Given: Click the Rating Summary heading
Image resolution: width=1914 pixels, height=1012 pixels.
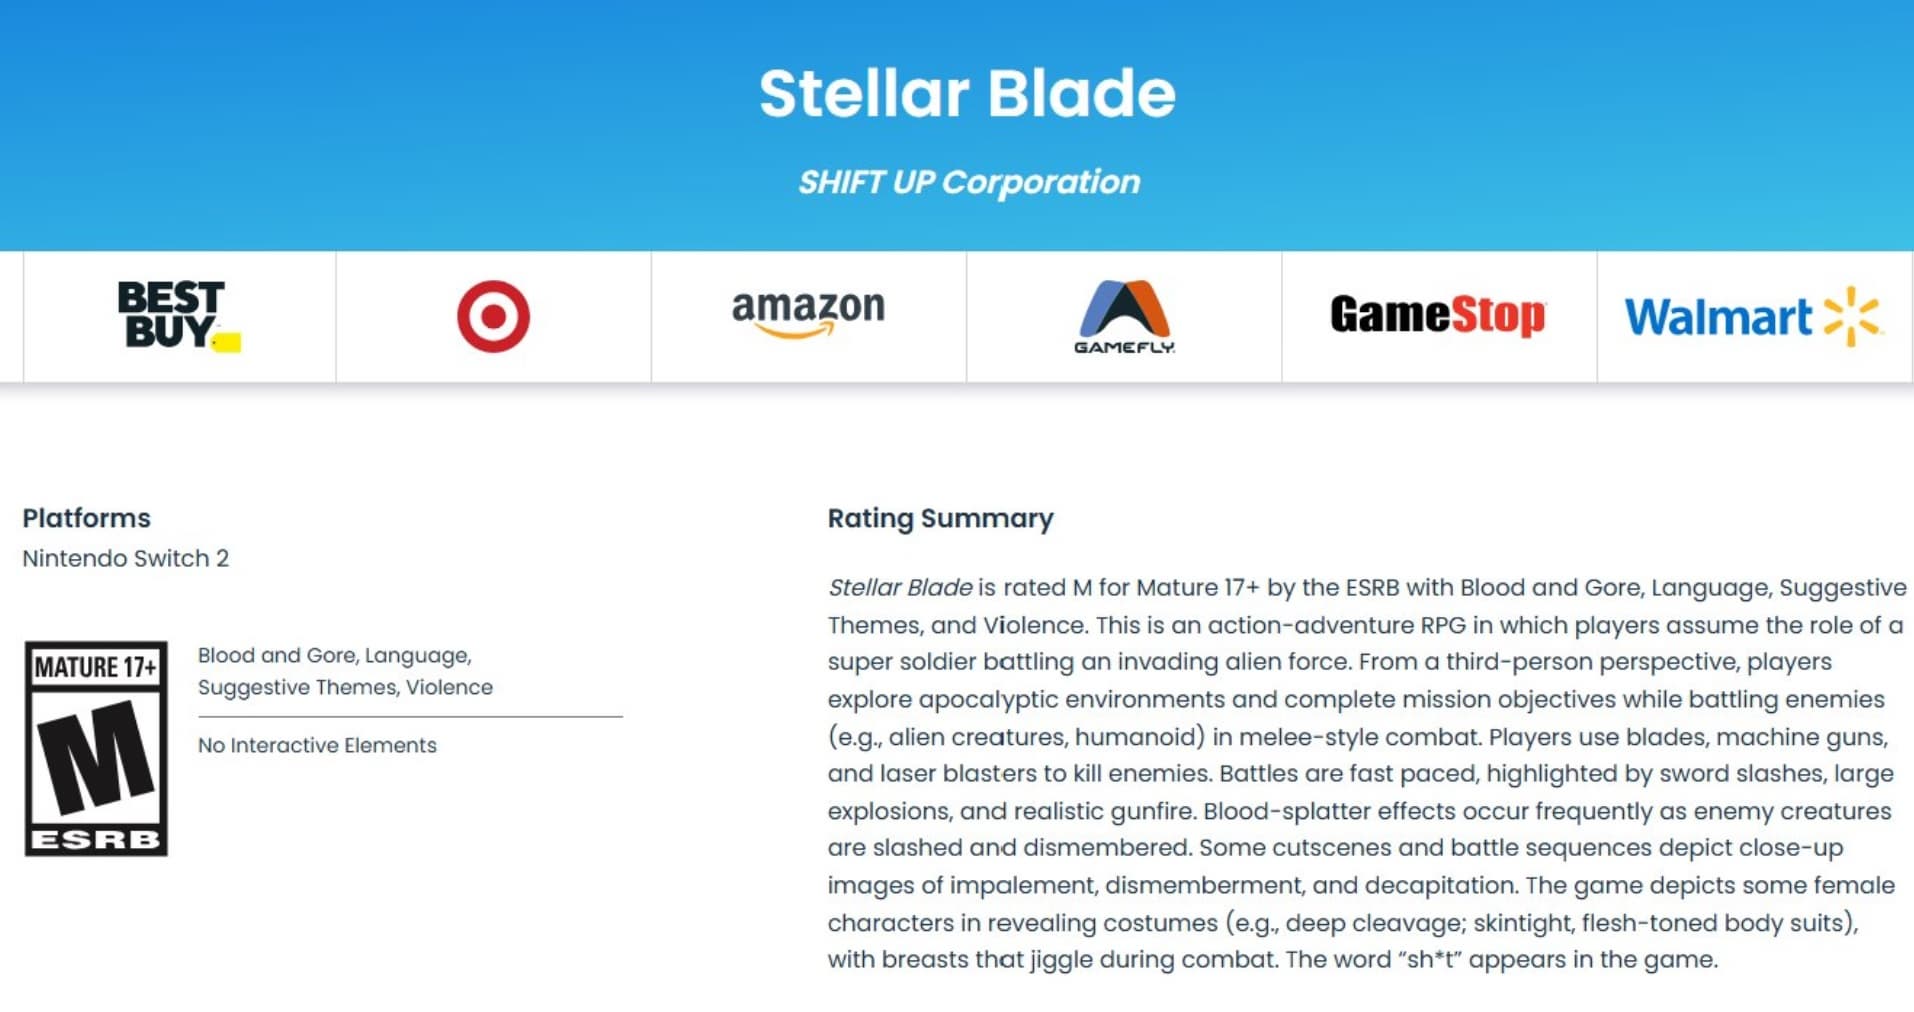Looking at the screenshot, I should [940, 518].
